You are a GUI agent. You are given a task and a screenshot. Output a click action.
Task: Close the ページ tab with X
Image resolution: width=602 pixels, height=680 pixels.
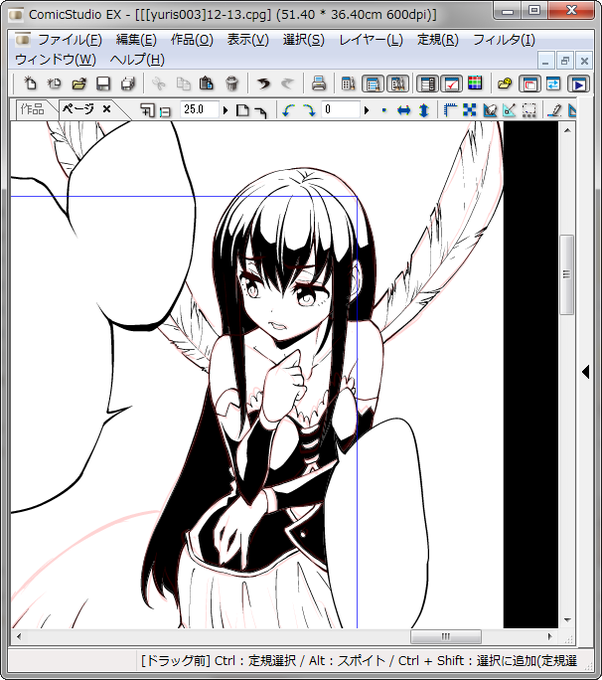pos(107,109)
